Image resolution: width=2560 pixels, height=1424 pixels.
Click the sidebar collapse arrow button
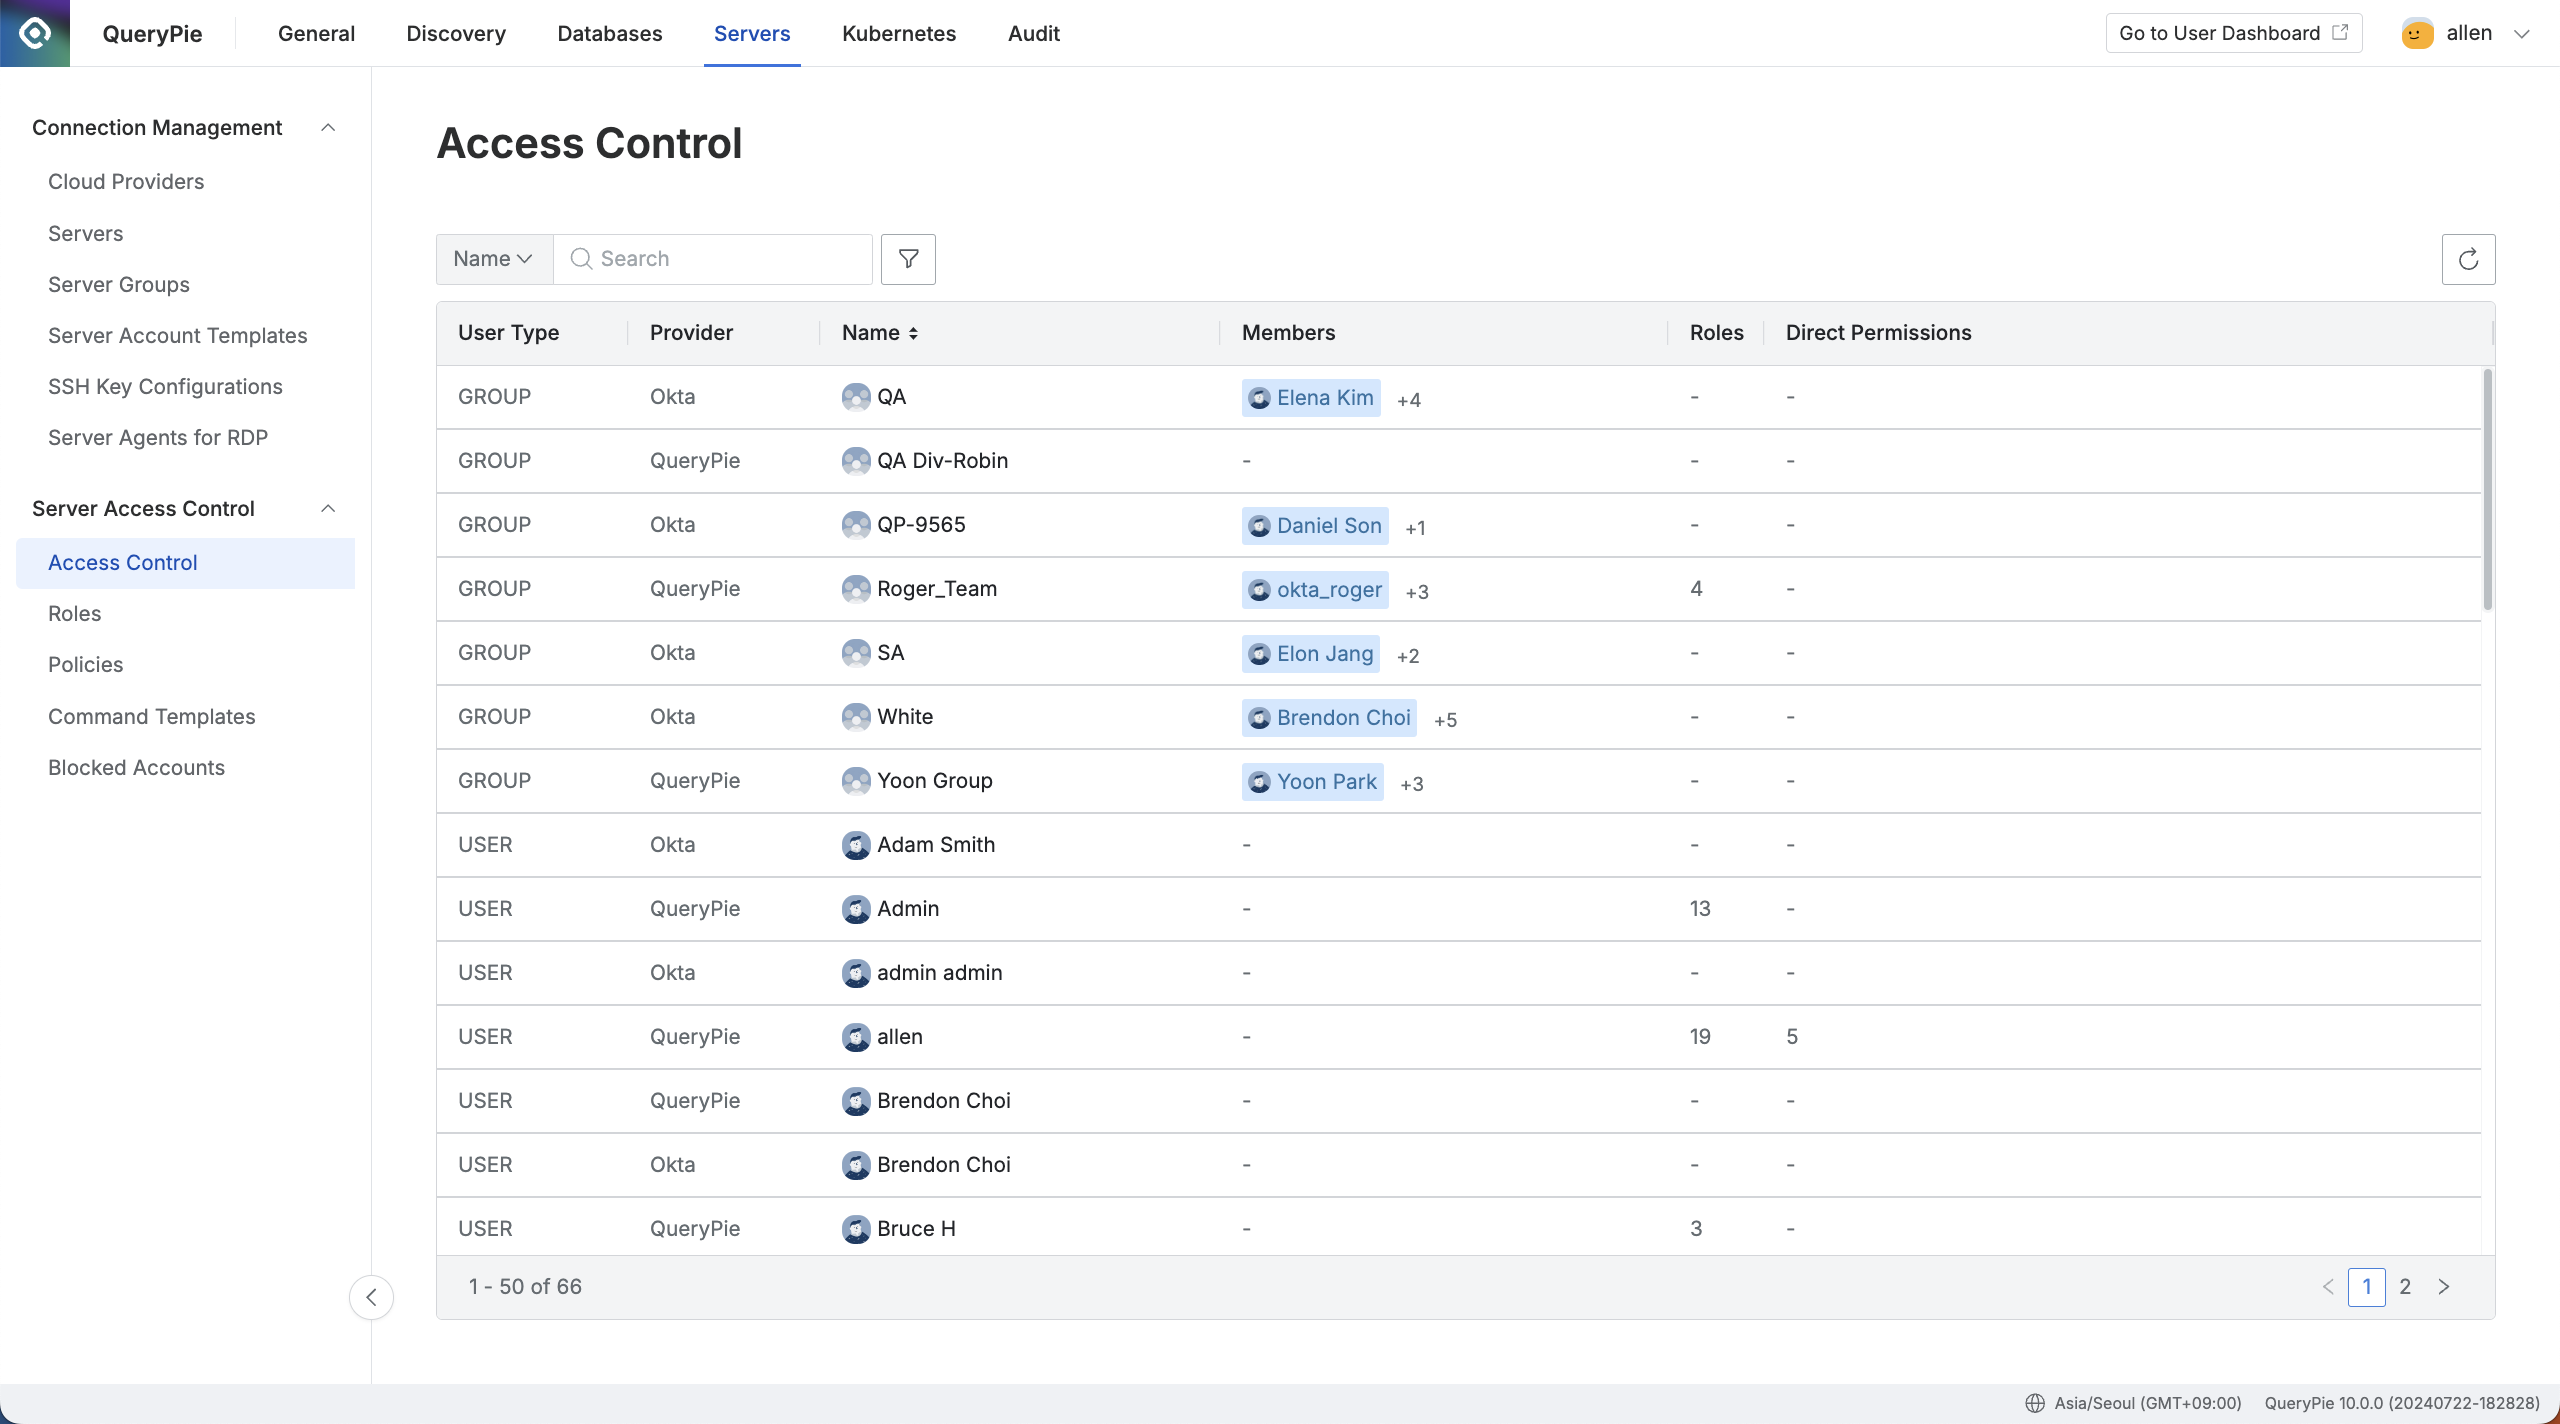point(371,1297)
